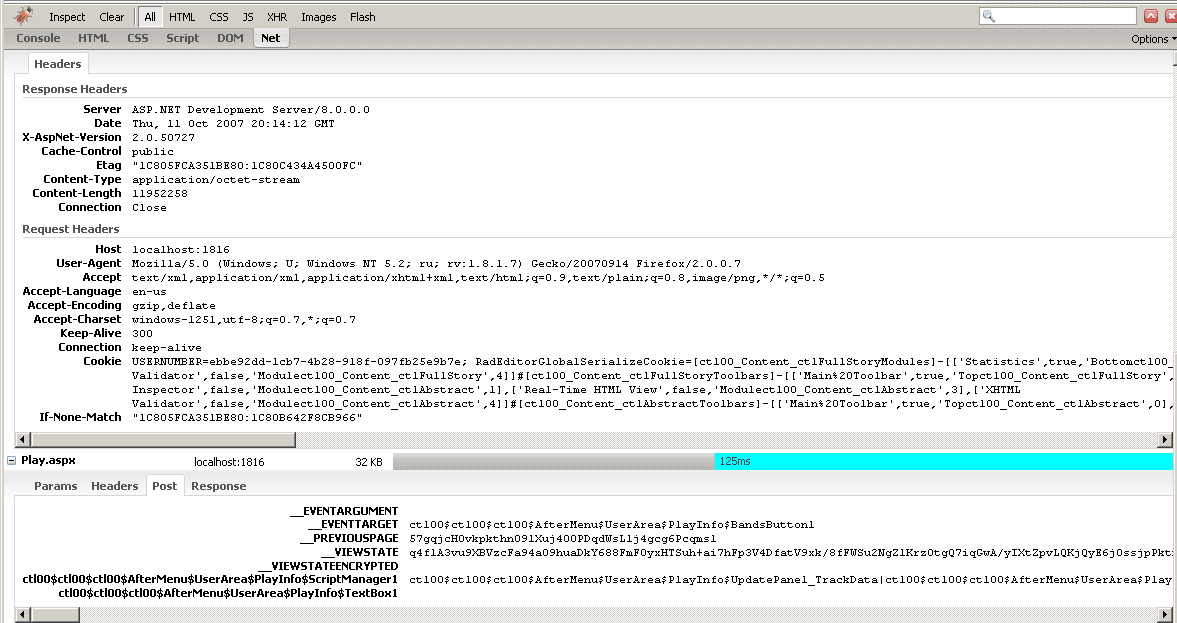Click the User-Agent Mozilla value
The image size is (1177, 623).
coord(436,263)
